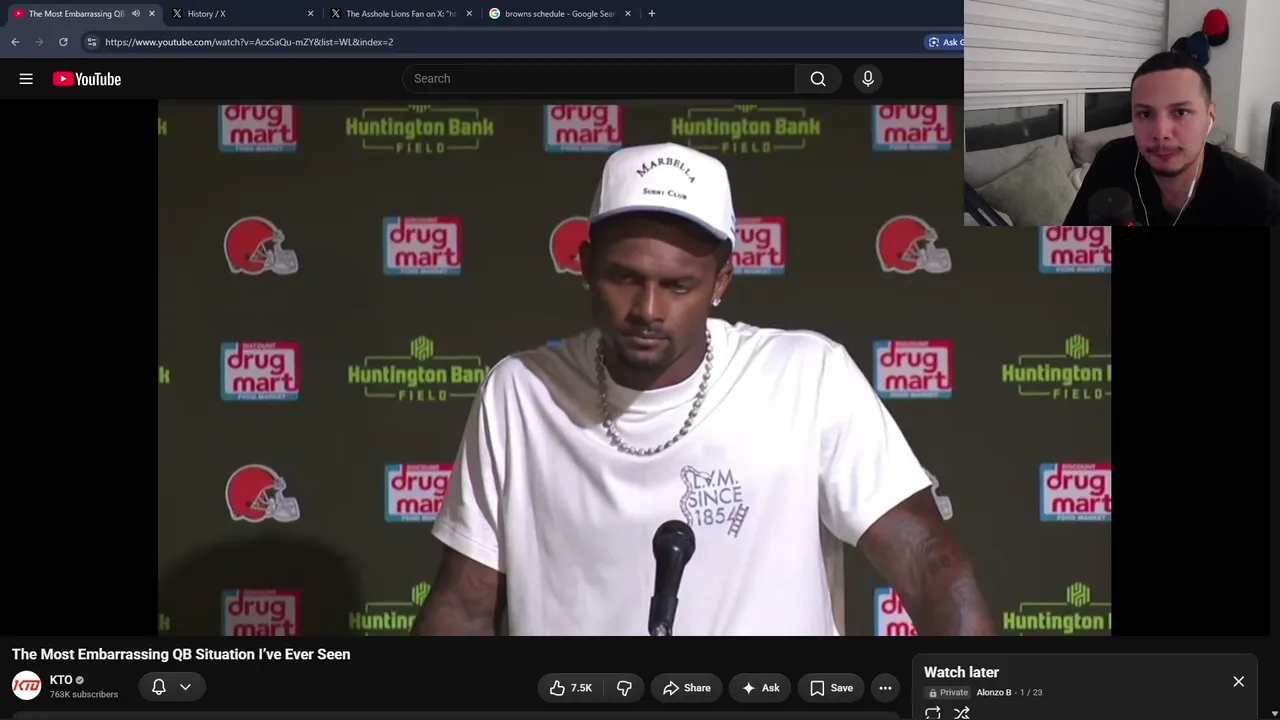Go to the YouTube home logo
1280x720 pixels.
click(87, 79)
